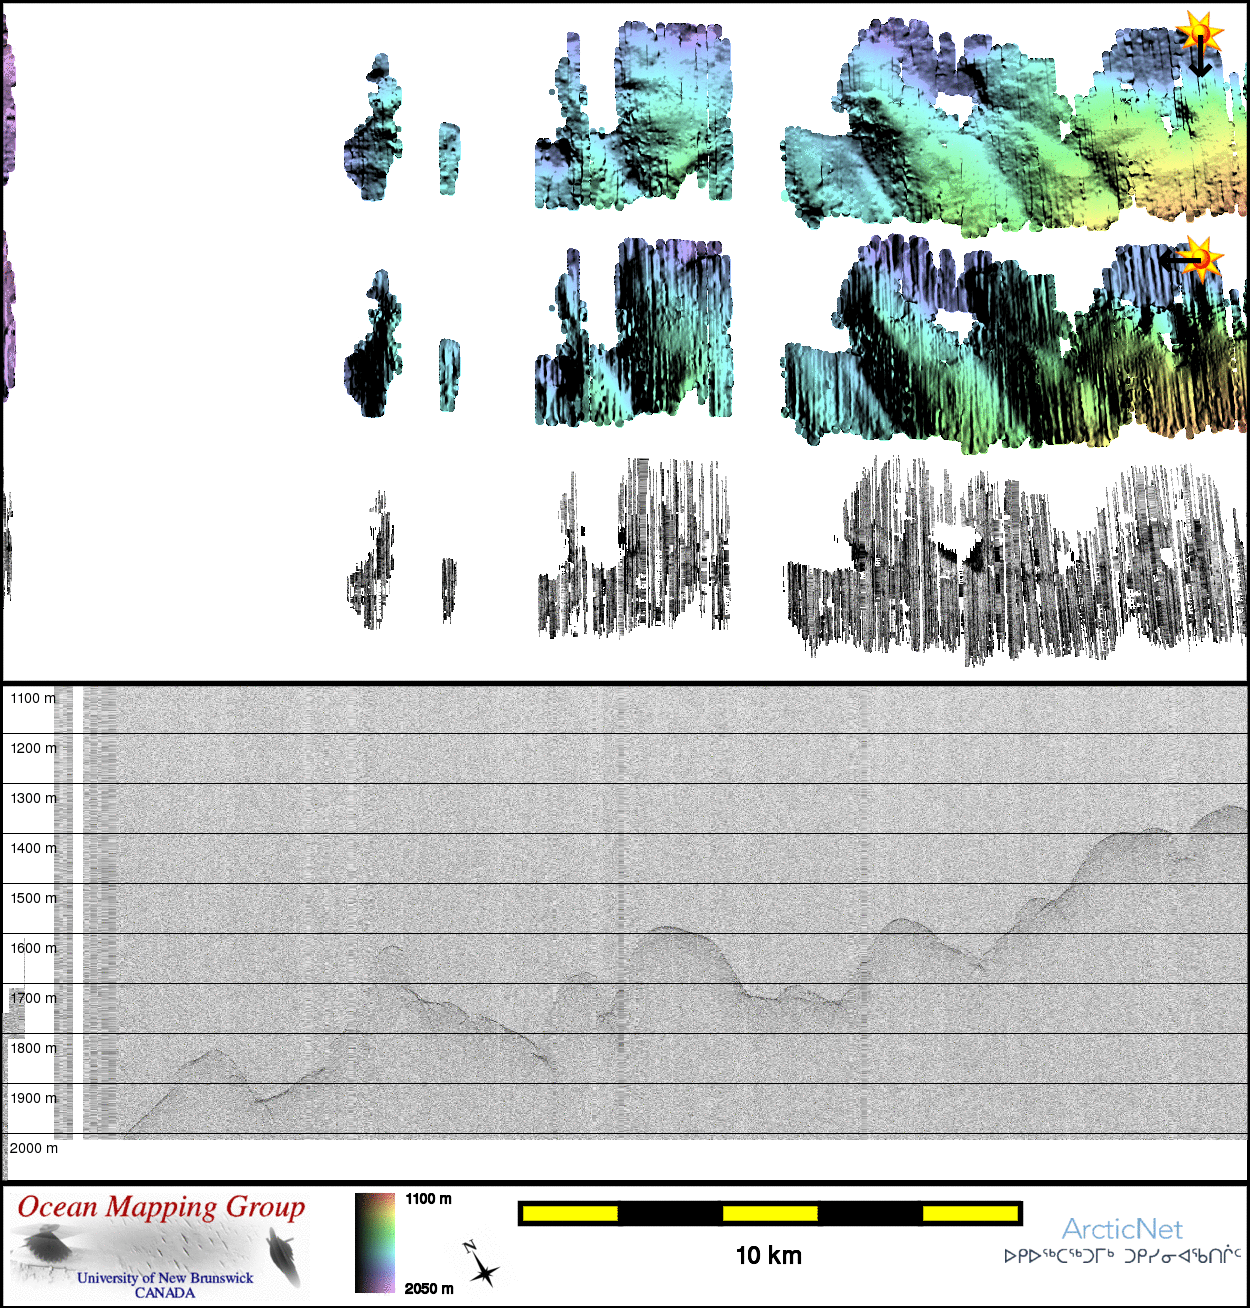Open the Ocean Mapping Group title
The height and width of the screenshot is (1308, 1250).
pyautogui.click(x=161, y=1207)
